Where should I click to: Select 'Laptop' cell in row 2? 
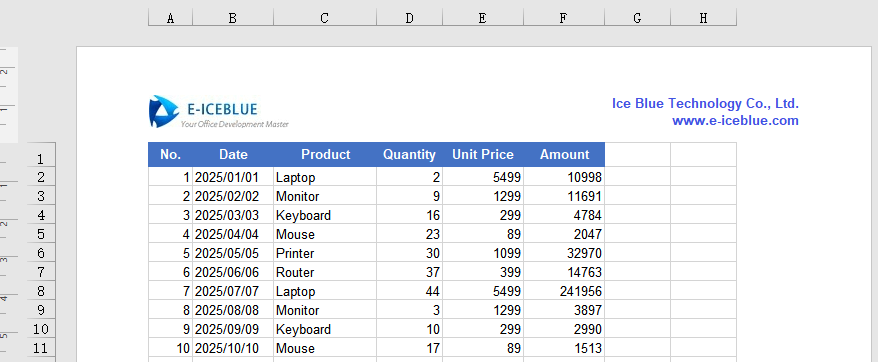click(325, 177)
